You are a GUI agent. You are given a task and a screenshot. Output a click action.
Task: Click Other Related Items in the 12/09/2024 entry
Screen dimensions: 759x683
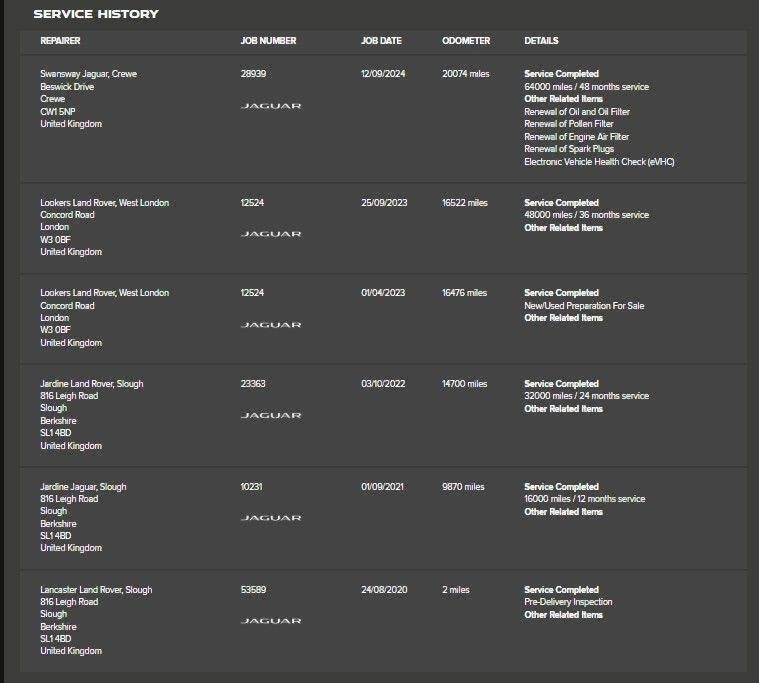(563, 99)
